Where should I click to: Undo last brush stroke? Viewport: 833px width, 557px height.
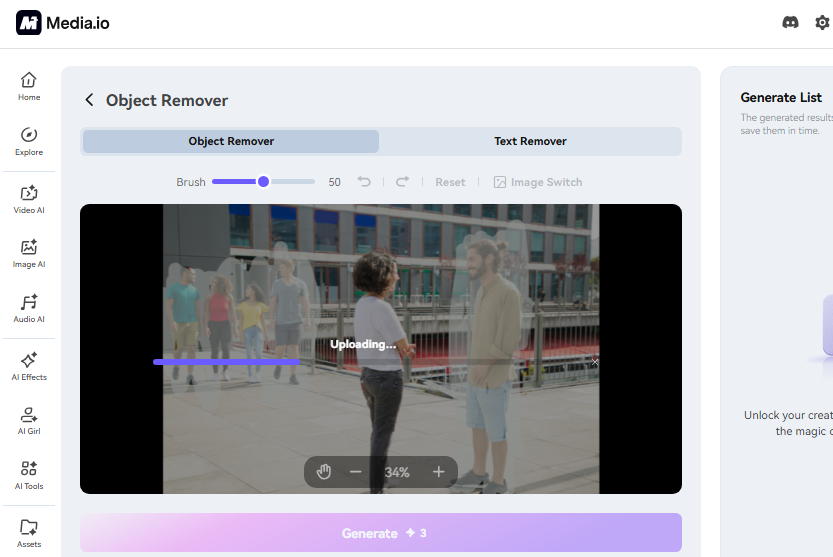364,182
